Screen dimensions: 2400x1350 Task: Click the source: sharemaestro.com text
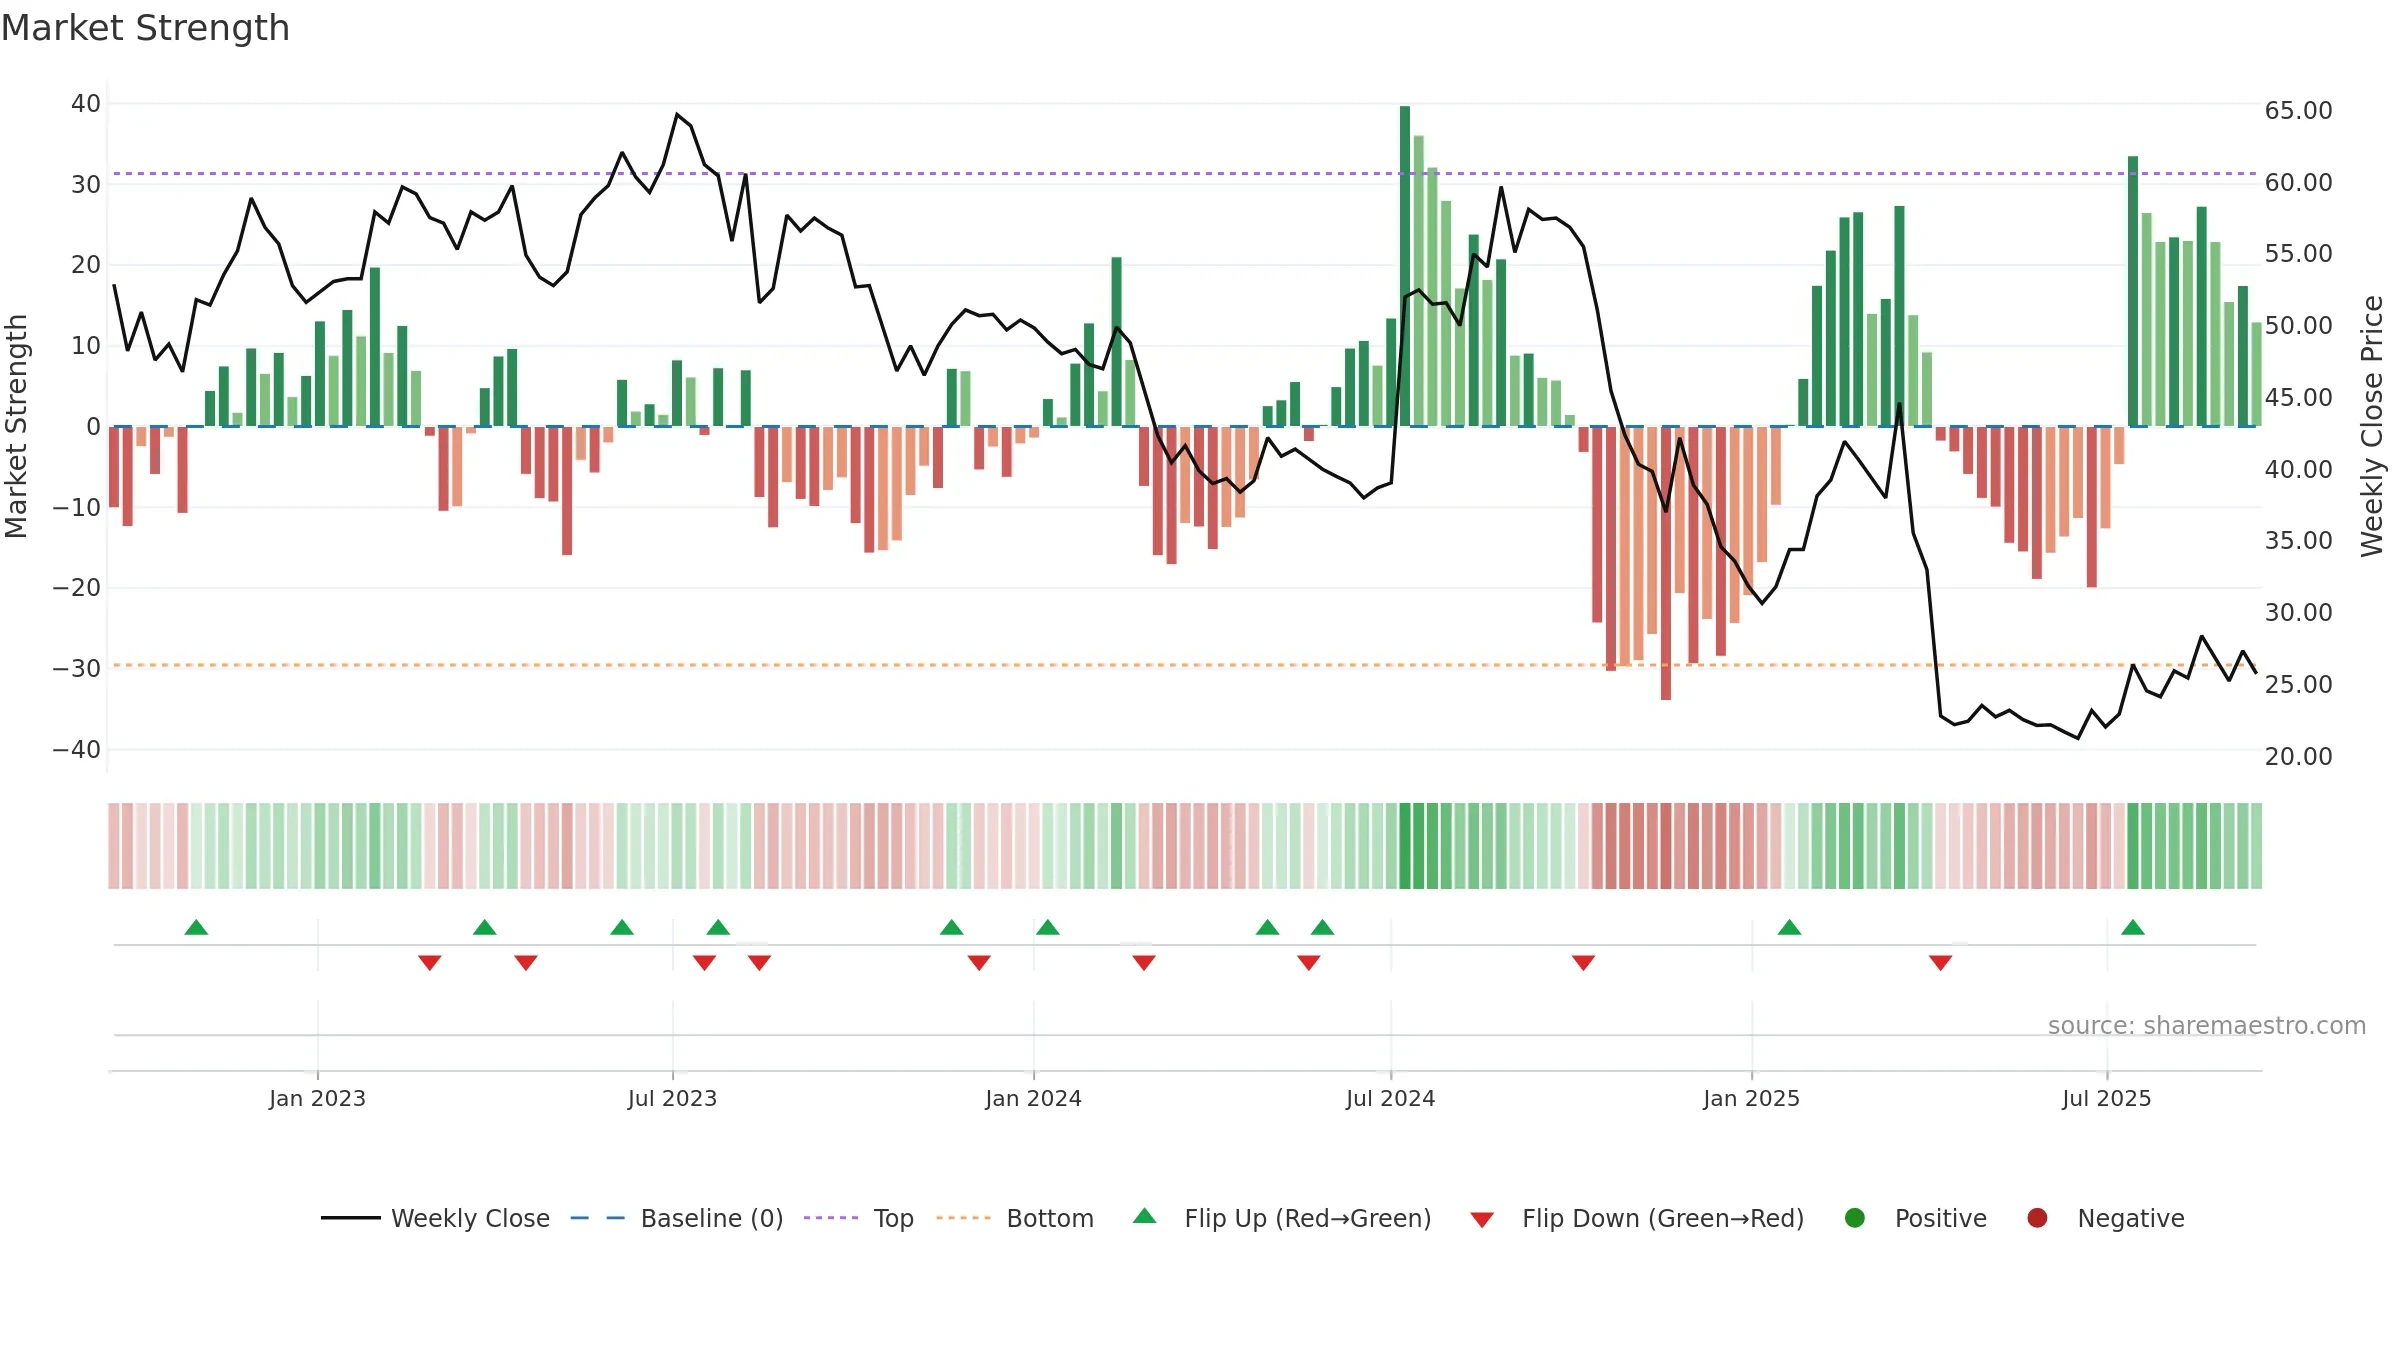pos(2207,1025)
